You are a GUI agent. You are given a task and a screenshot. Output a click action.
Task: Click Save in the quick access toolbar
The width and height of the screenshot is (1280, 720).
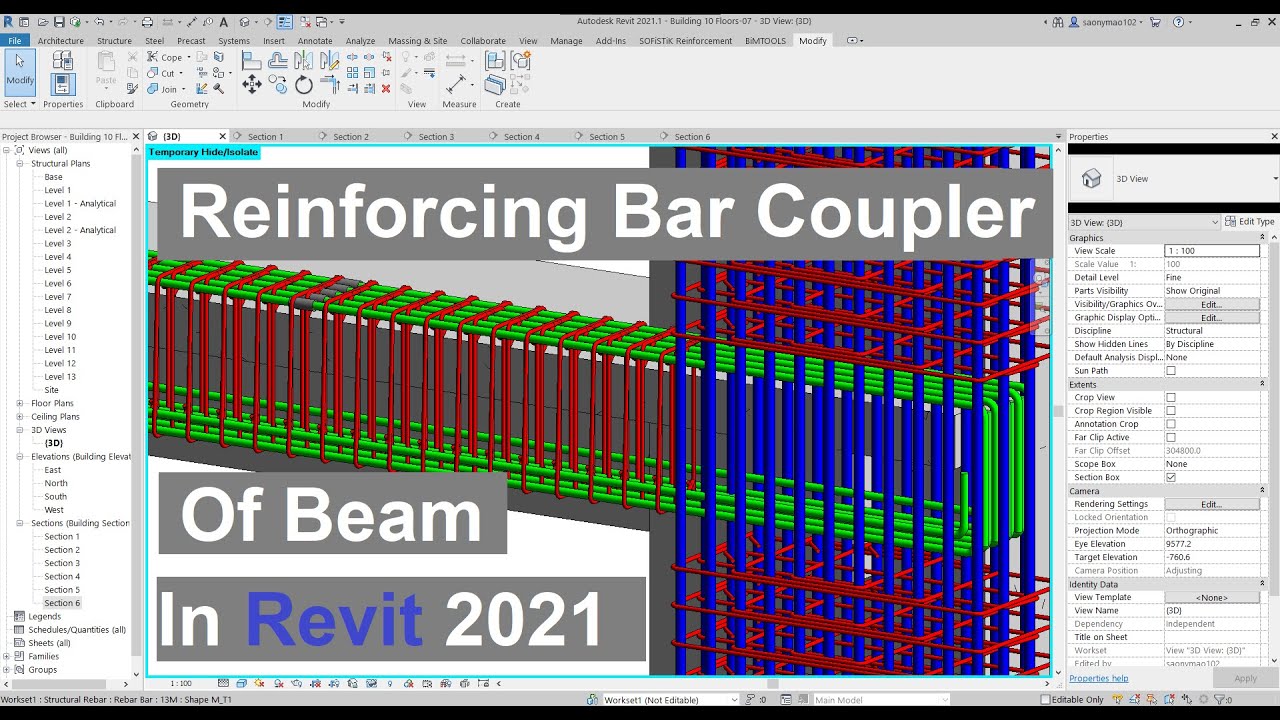click(x=59, y=21)
